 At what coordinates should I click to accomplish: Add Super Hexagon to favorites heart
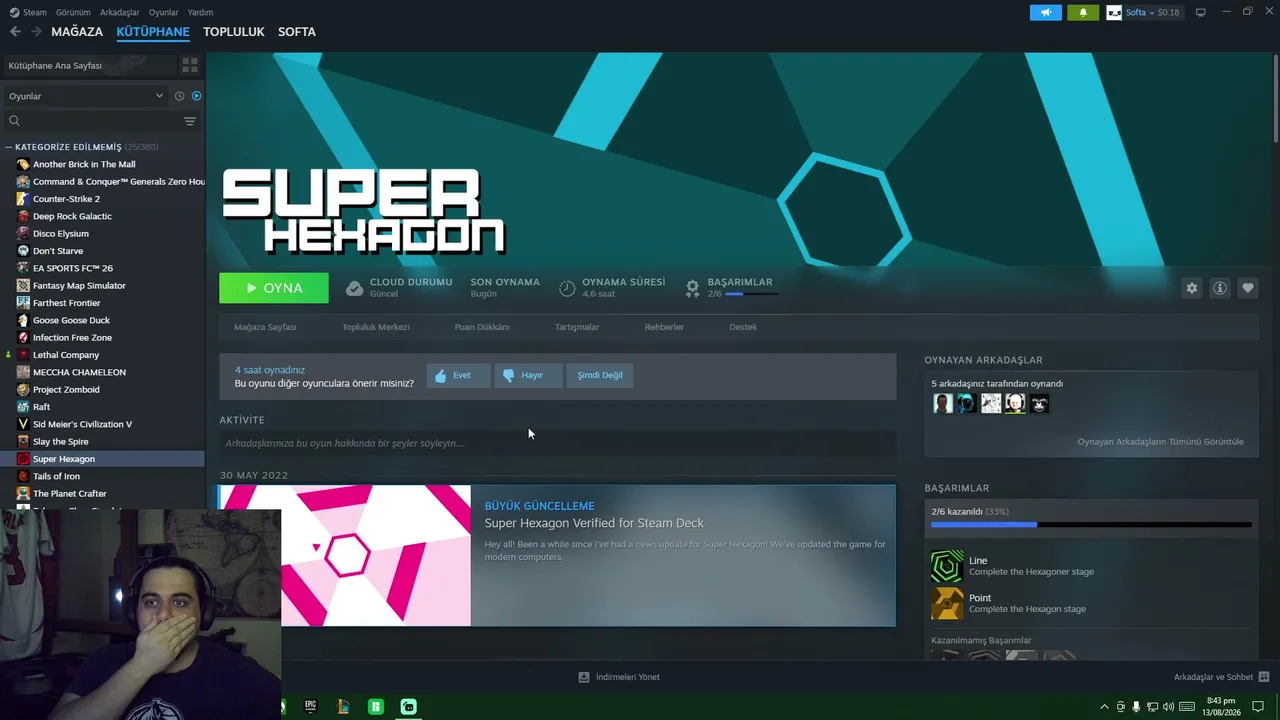pyautogui.click(x=1247, y=288)
